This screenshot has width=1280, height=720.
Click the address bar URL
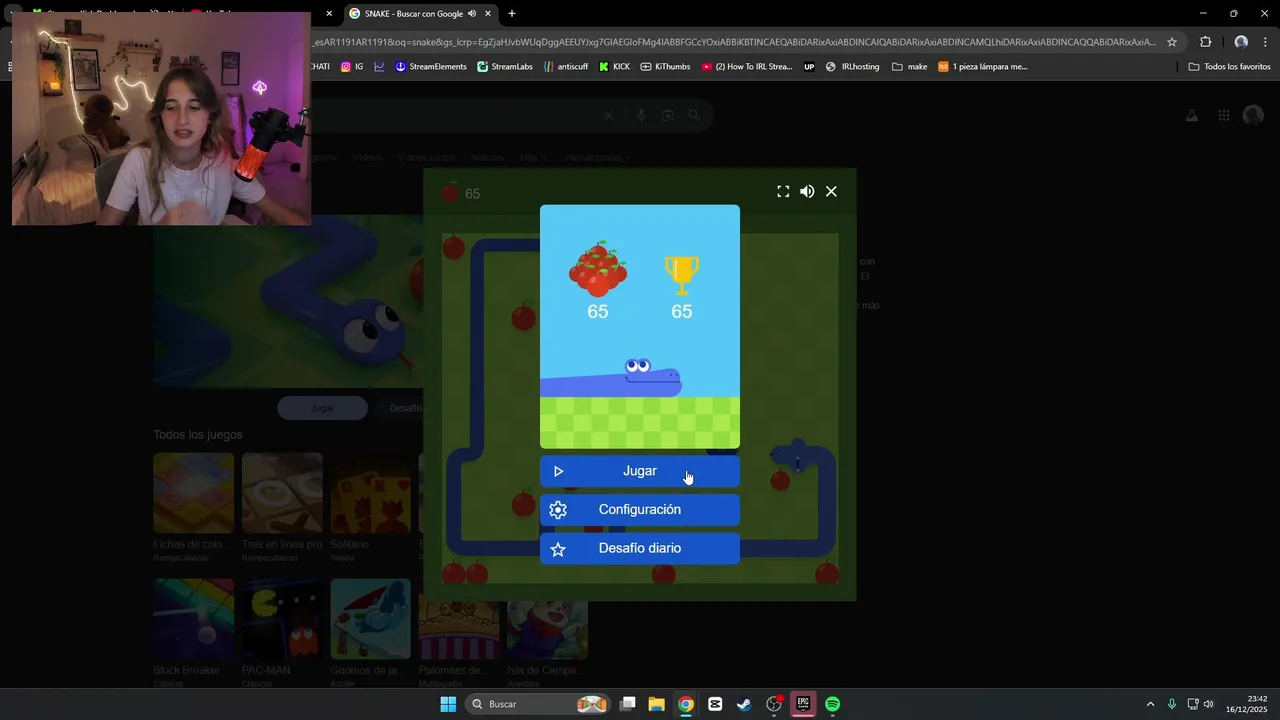tap(735, 42)
